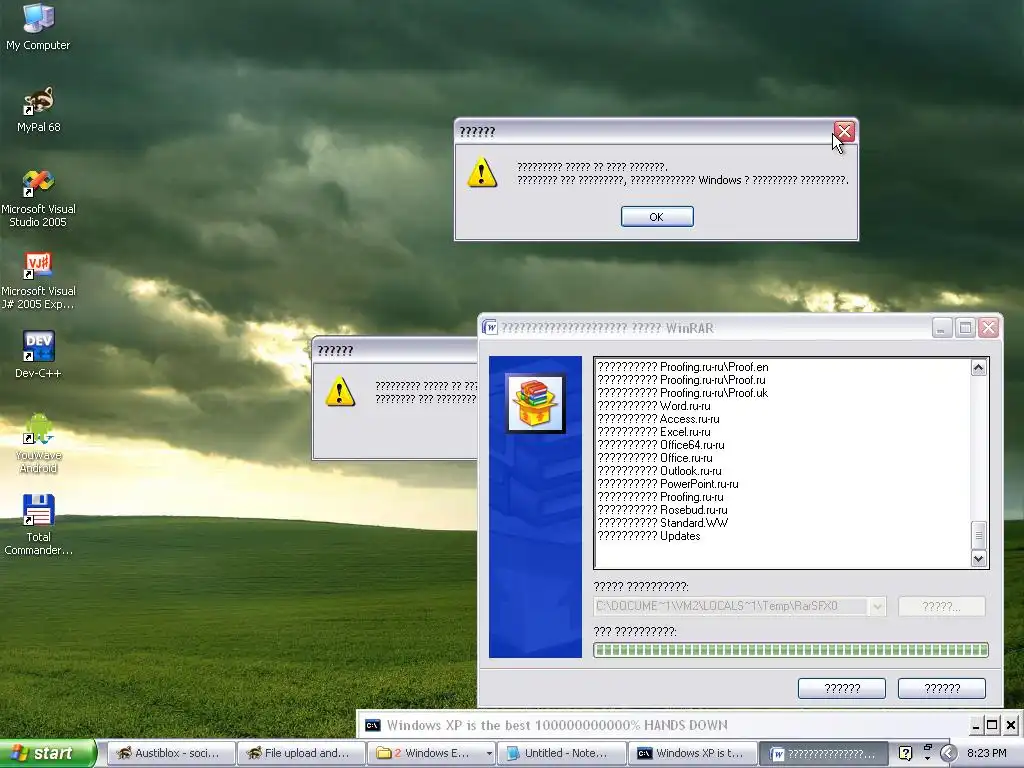1024x768 pixels.
Task: Open the Start menu
Action: point(47,753)
